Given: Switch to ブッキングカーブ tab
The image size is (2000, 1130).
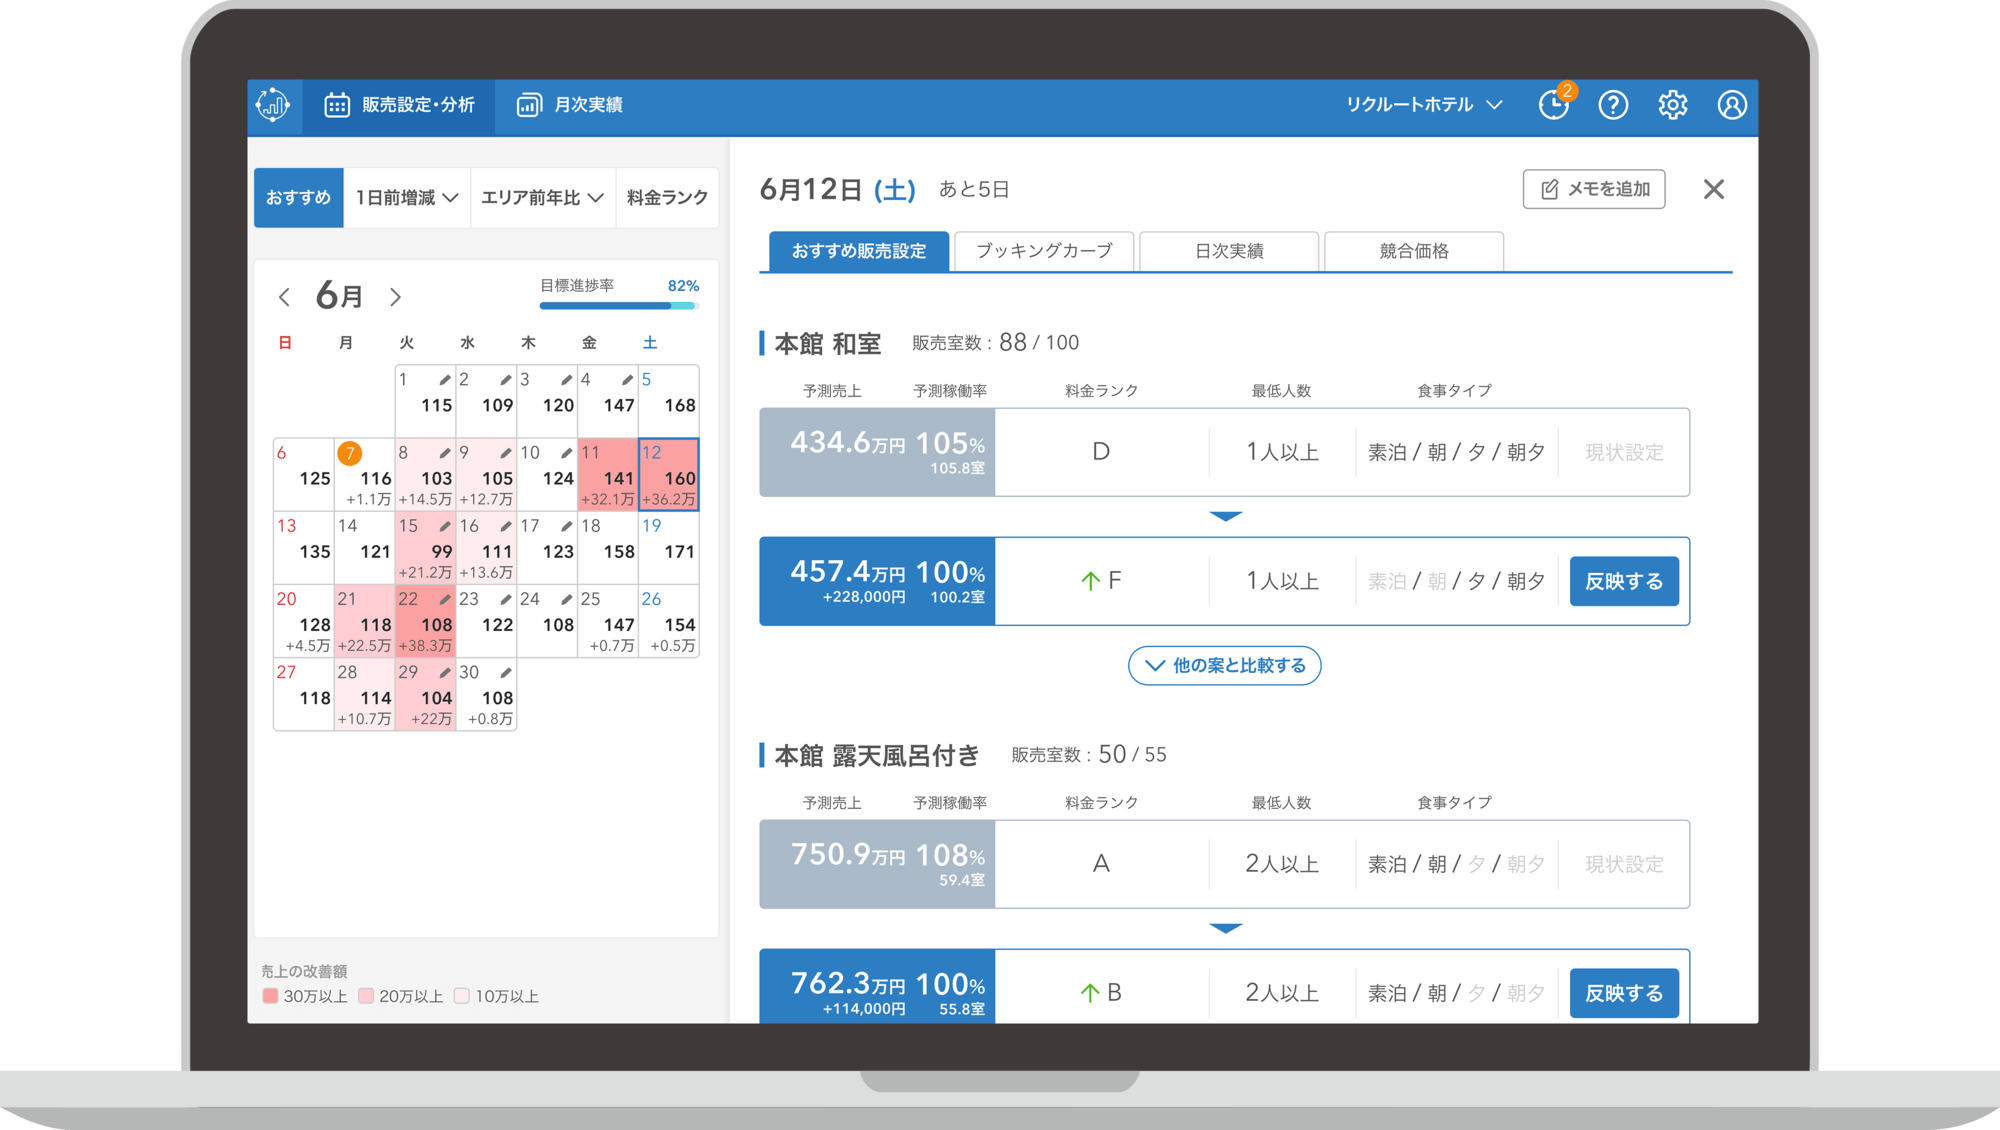Looking at the screenshot, I should click(x=1044, y=251).
